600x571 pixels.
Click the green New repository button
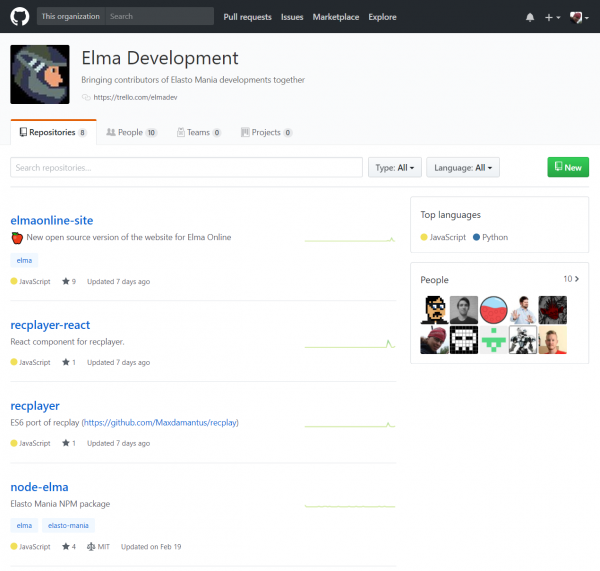click(x=568, y=168)
